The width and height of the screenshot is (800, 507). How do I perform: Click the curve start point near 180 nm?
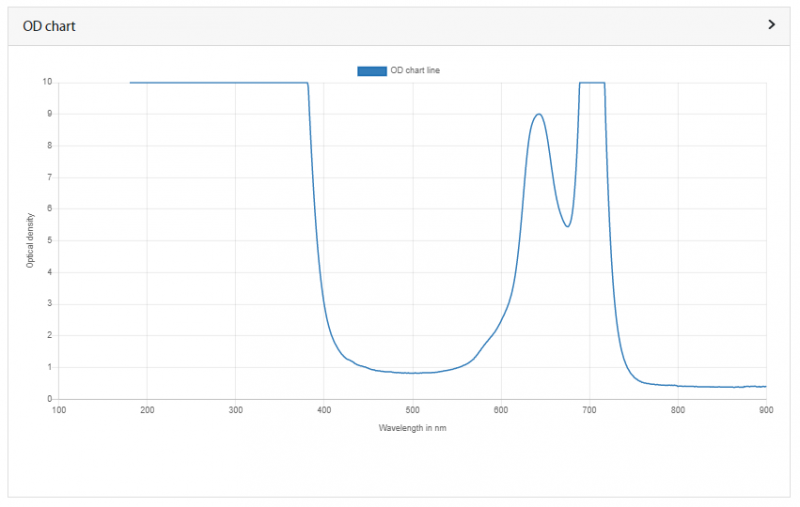131,83
